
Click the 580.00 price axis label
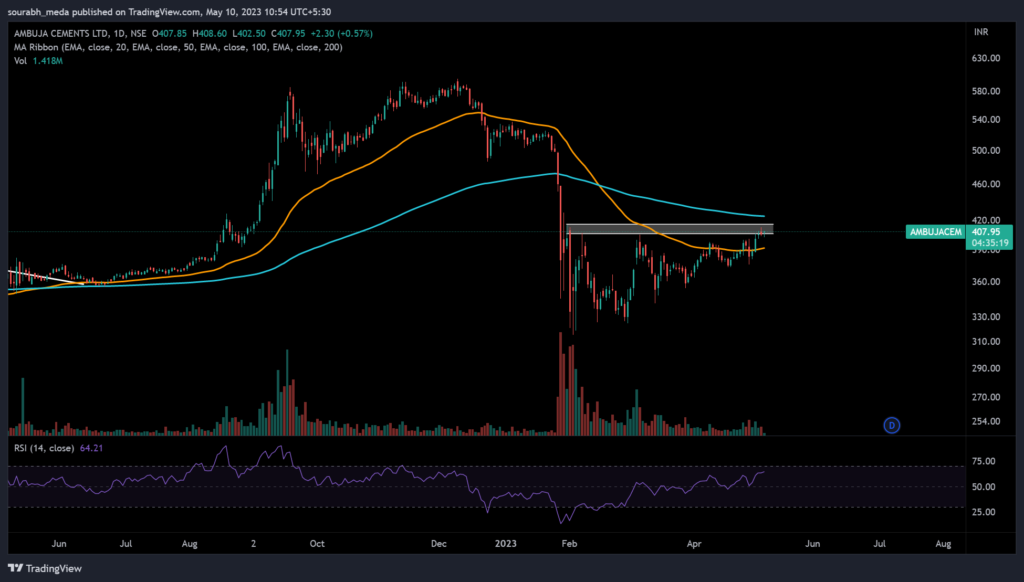[x=986, y=91]
